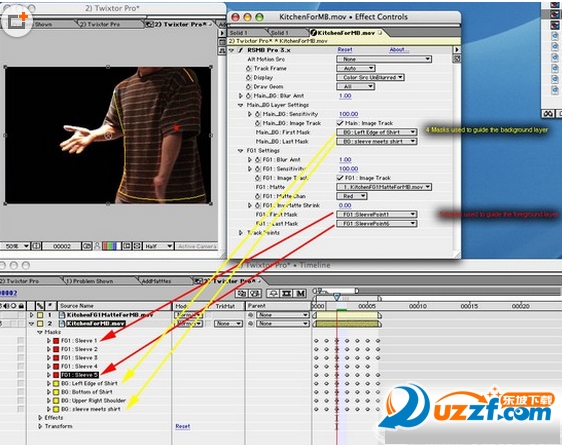This screenshot has width=562, height=445.
Task: Click the FG1 Sensitivity value 100.00
Action: [348, 169]
